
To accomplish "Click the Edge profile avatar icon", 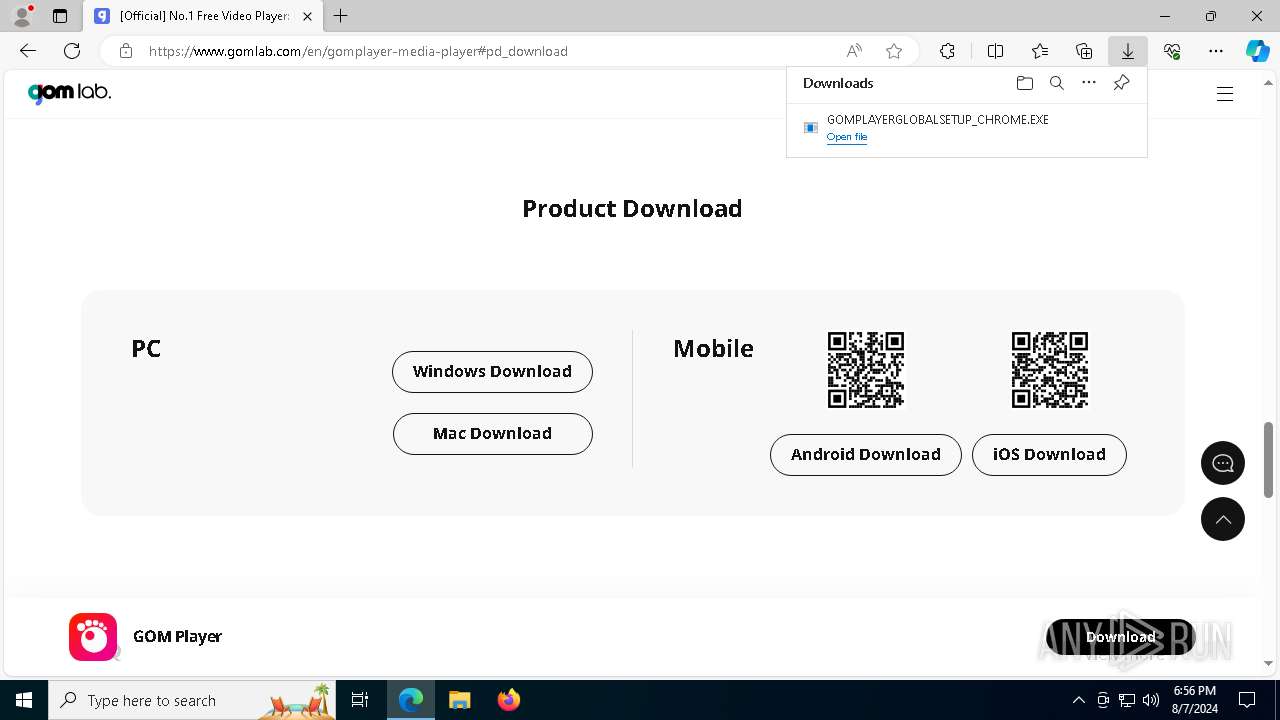I will point(22,16).
